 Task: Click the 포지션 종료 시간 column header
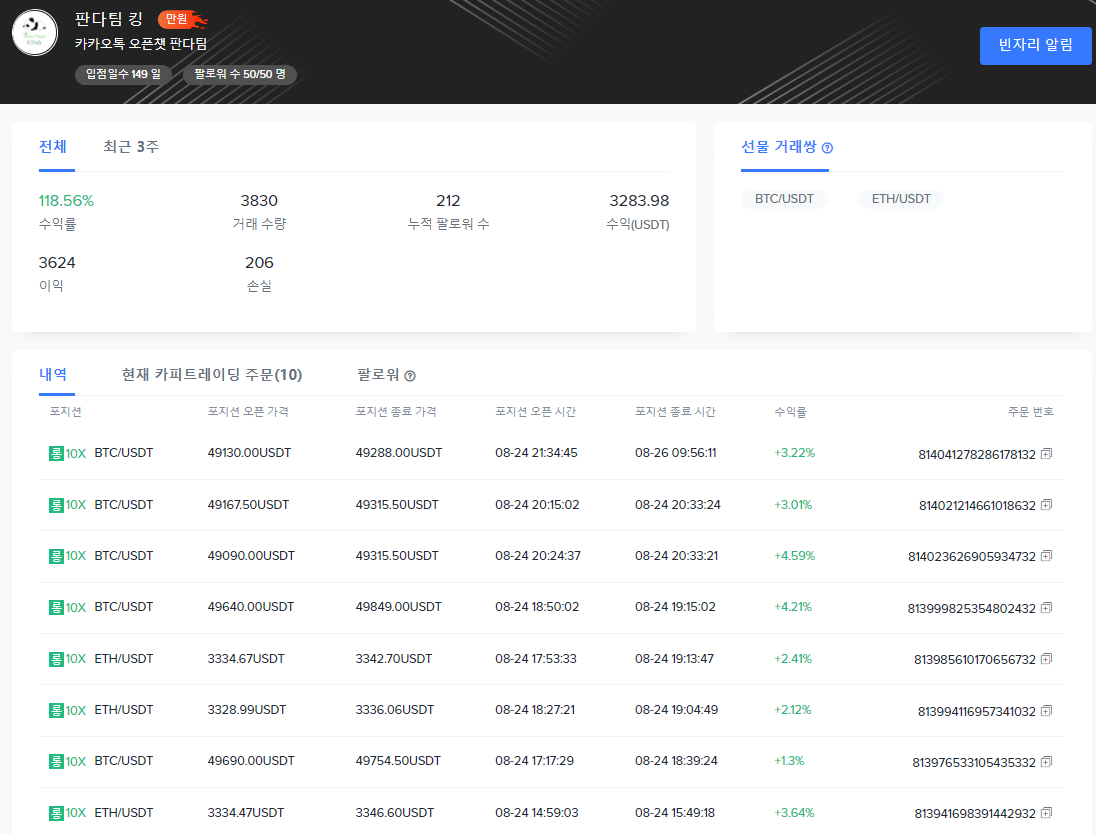(675, 412)
